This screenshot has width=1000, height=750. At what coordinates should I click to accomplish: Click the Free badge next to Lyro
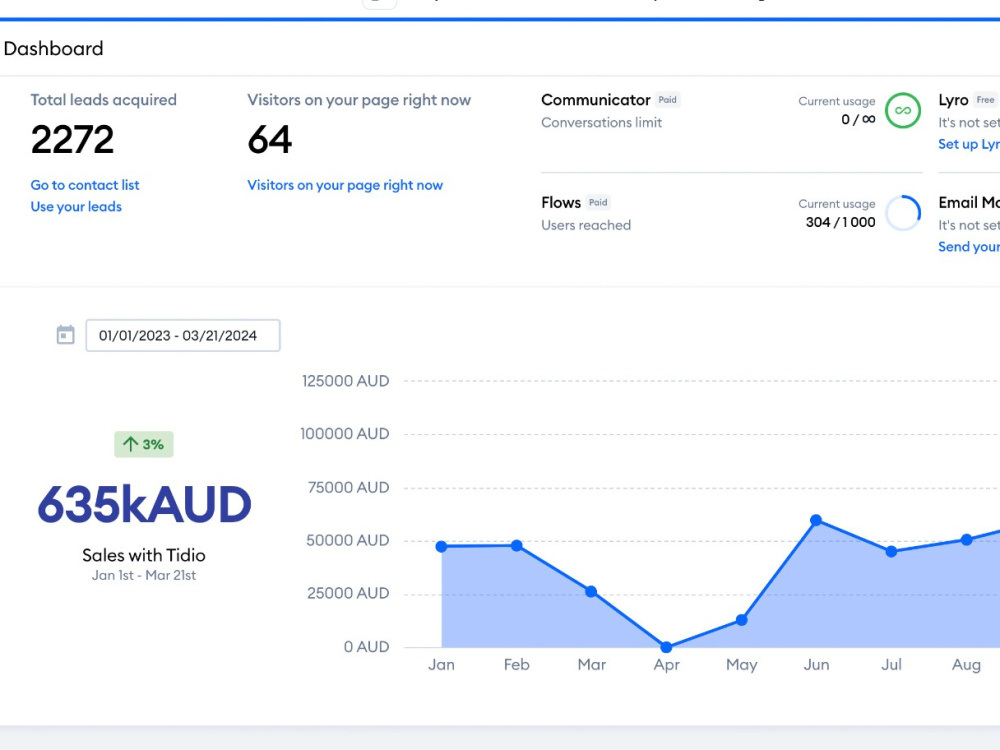point(985,99)
